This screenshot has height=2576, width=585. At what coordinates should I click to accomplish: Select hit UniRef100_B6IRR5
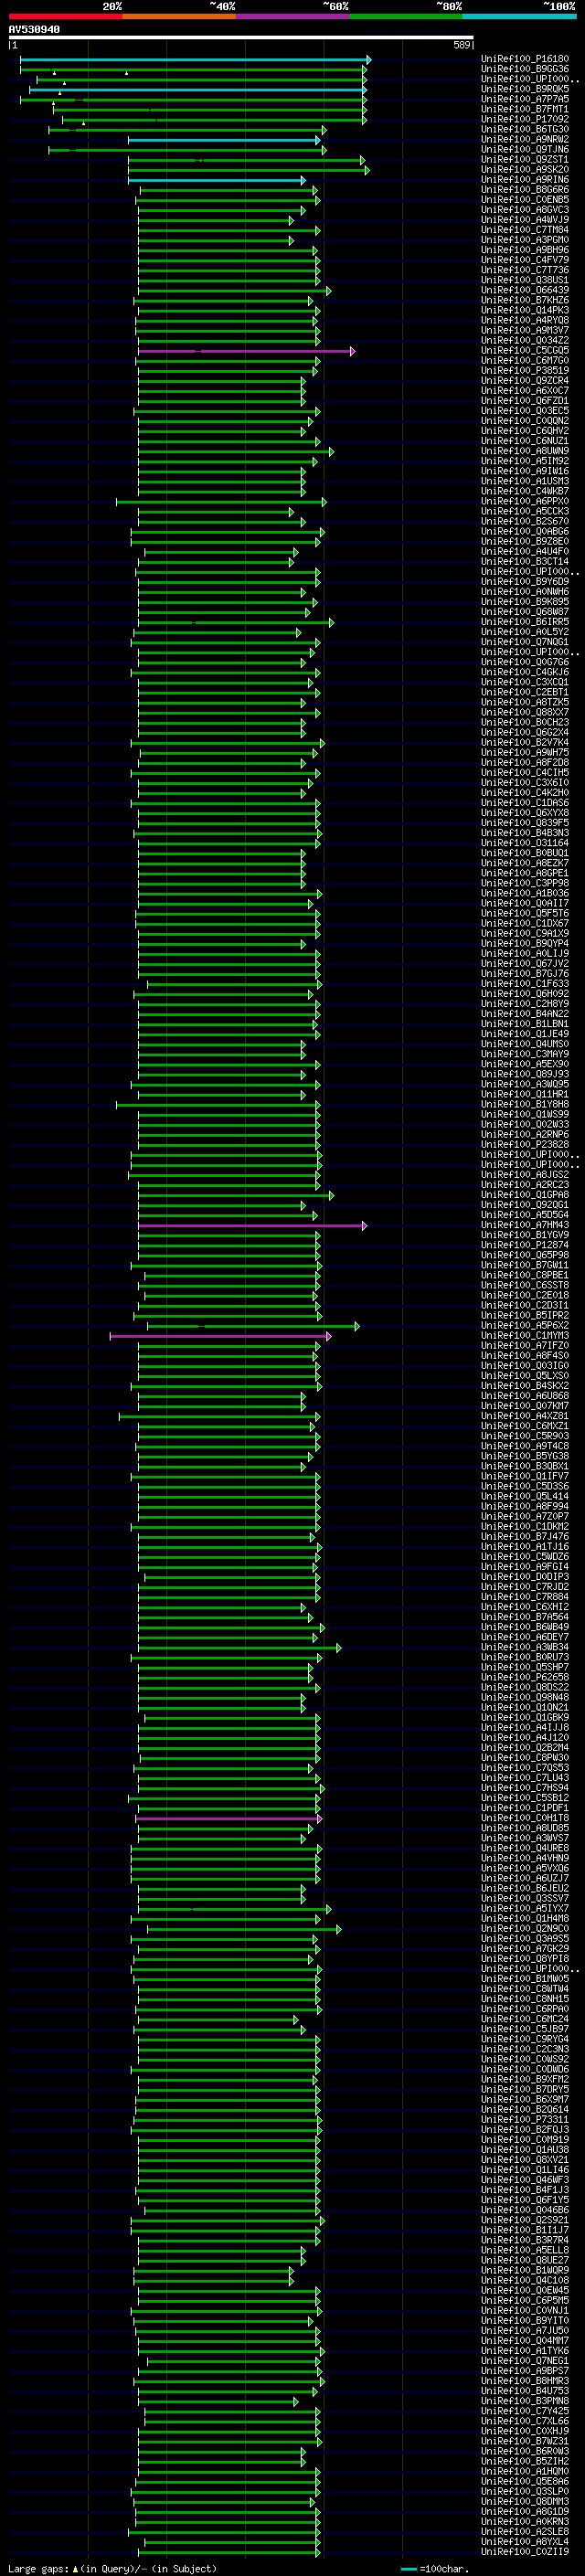click(x=525, y=622)
